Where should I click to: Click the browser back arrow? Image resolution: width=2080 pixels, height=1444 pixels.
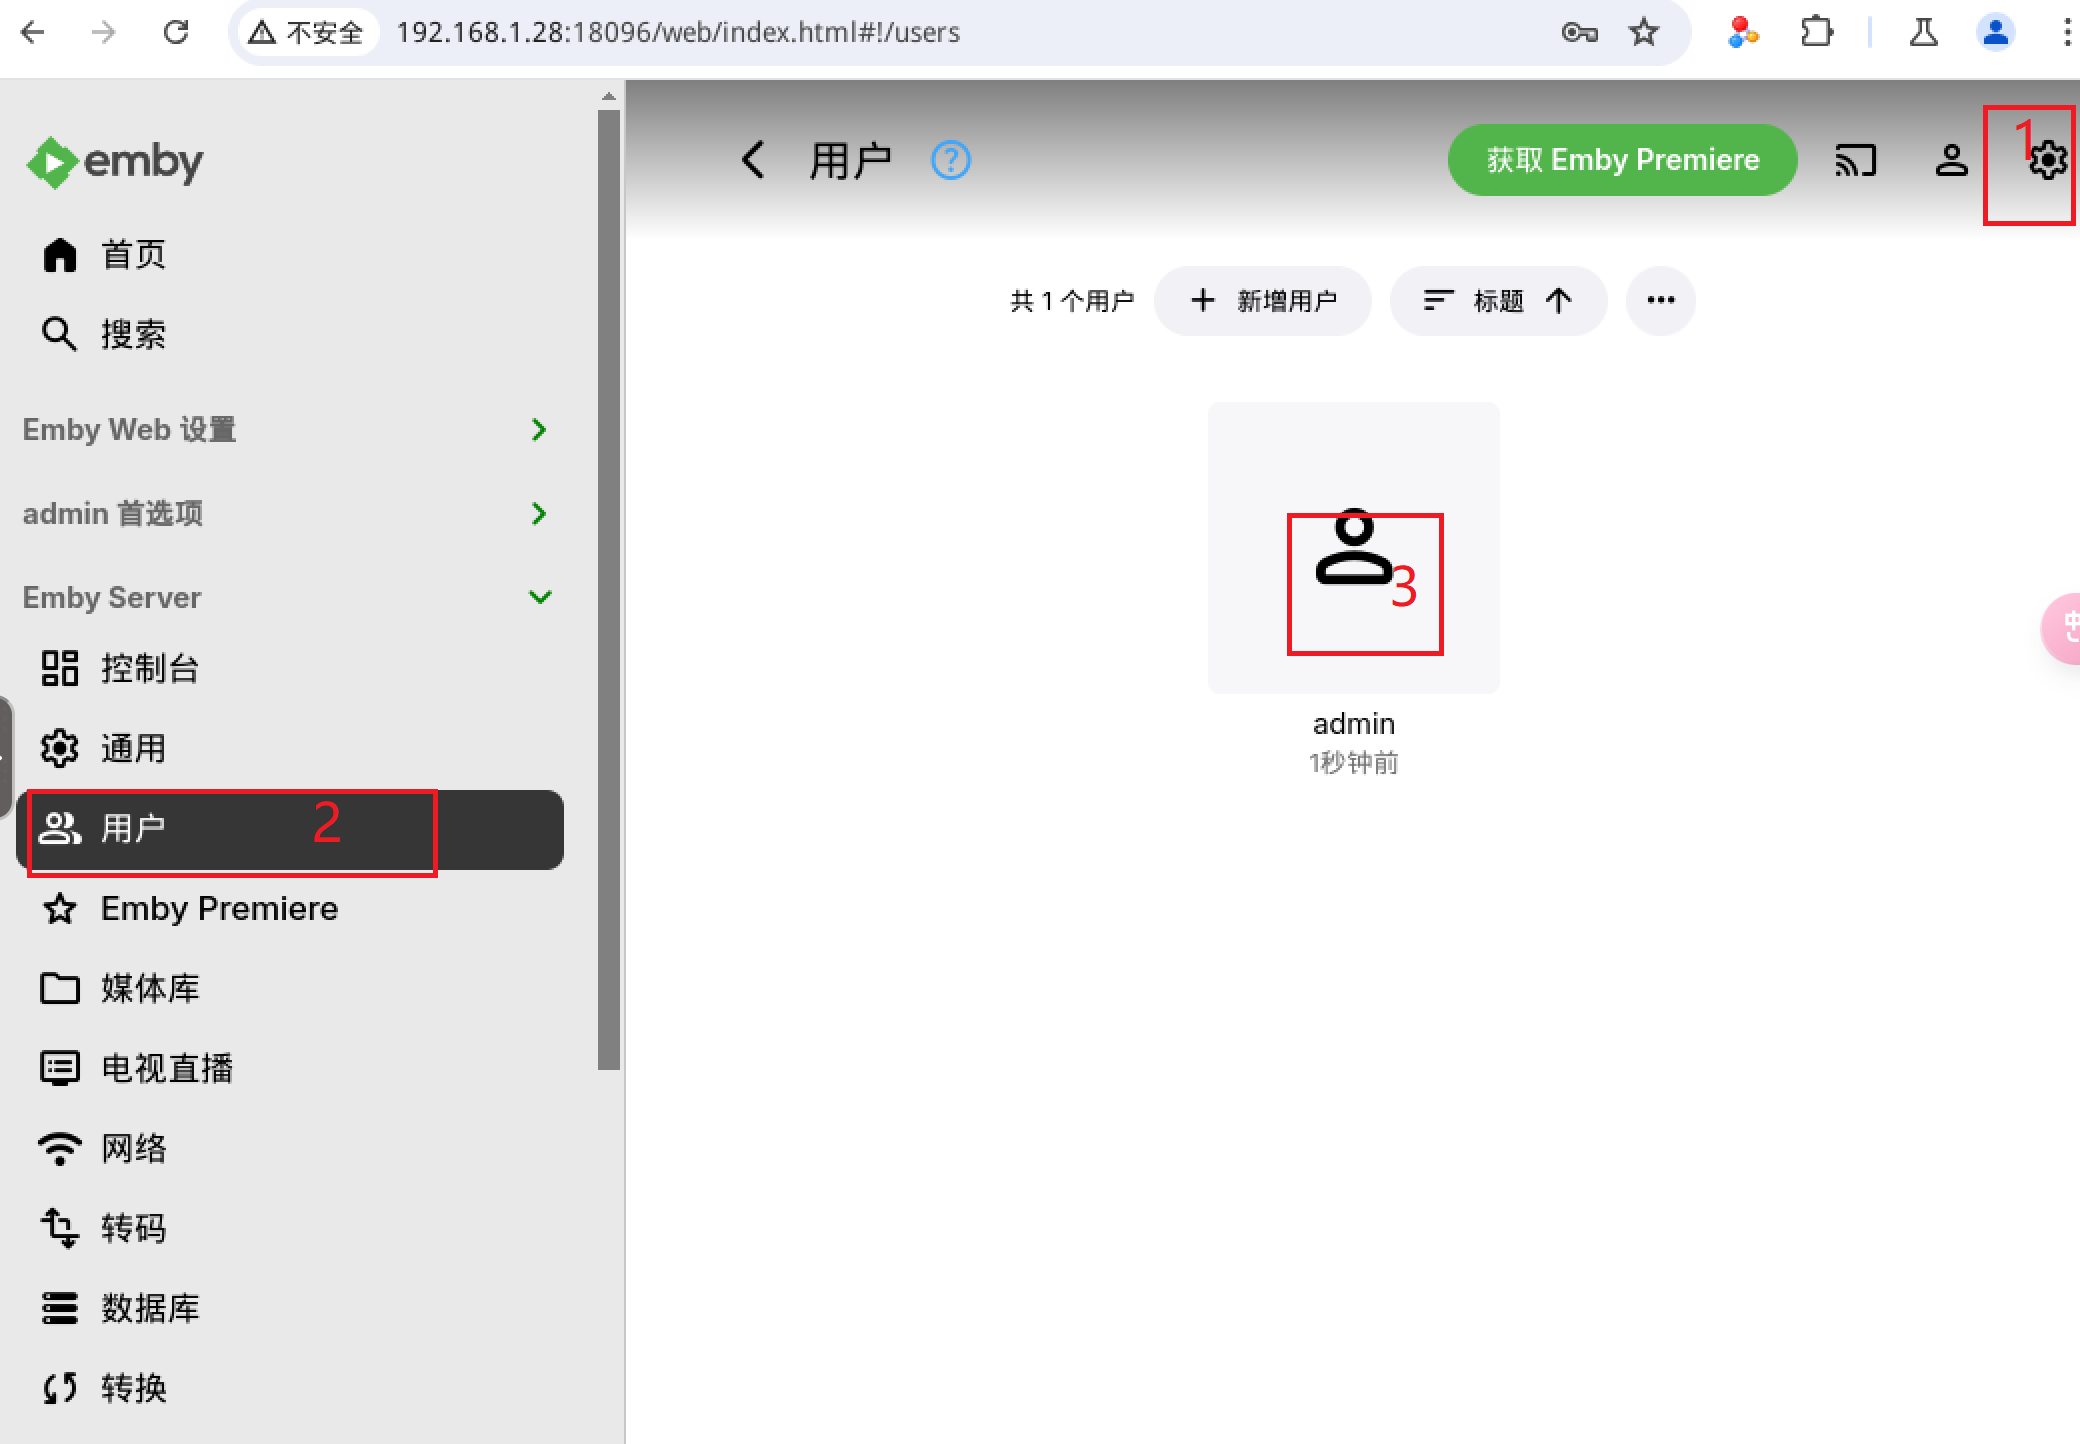click(32, 32)
